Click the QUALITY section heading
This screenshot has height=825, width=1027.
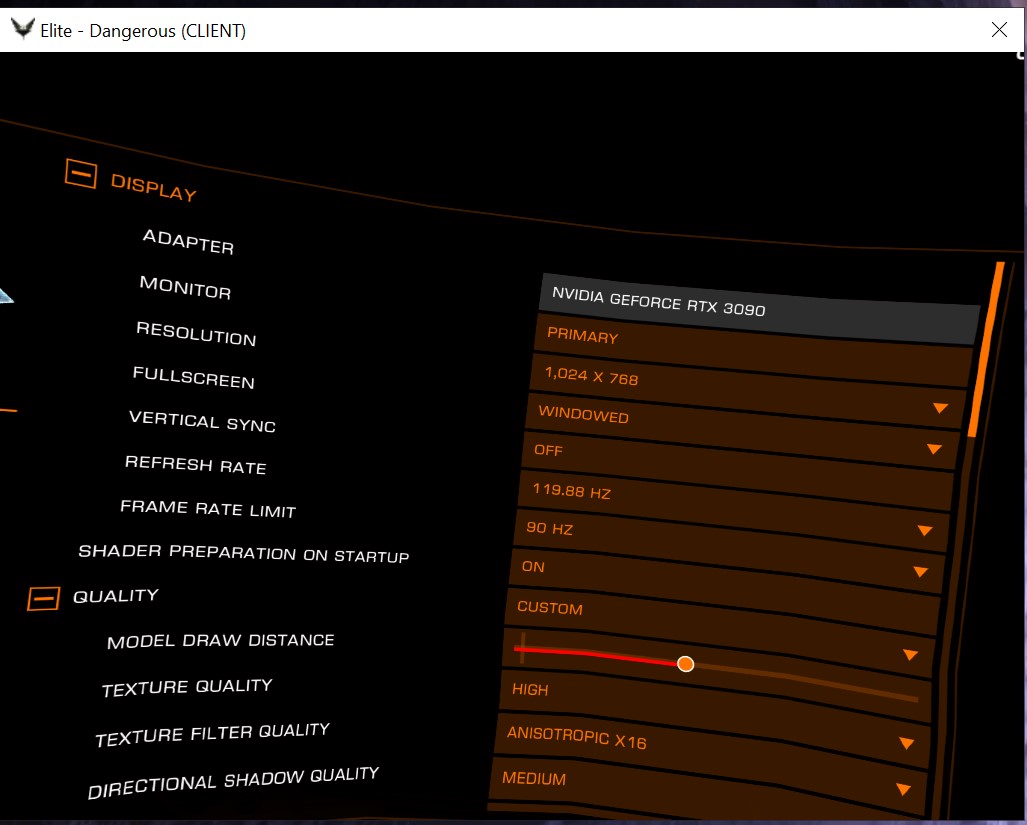(115, 596)
